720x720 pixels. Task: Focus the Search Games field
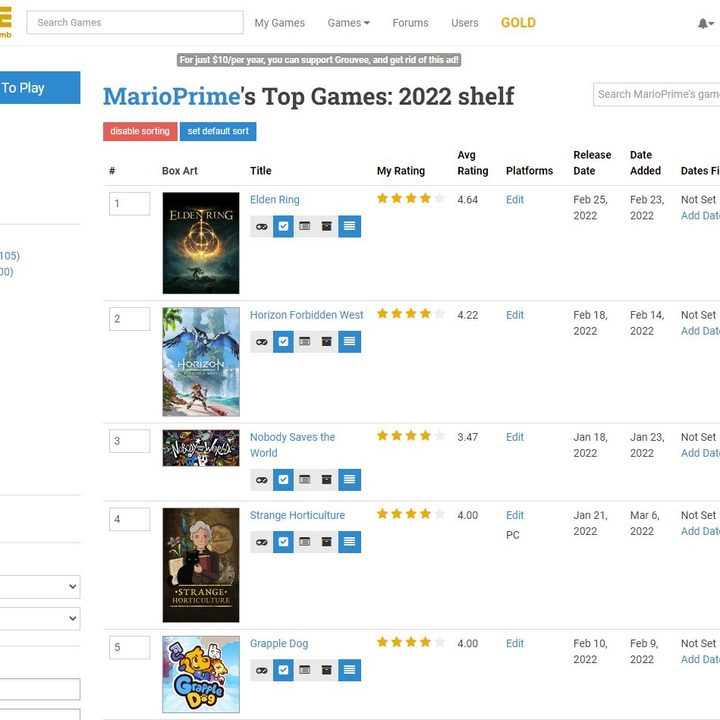point(135,22)
